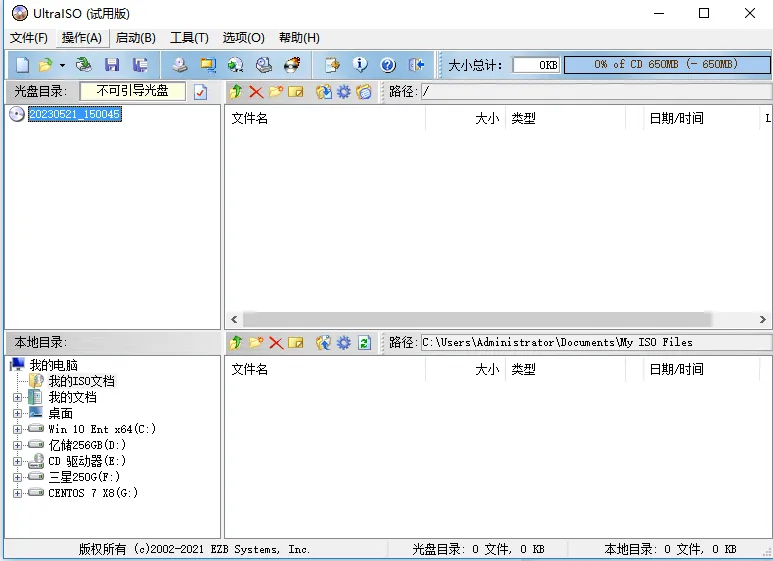Sort disc list by 日期/时间 column
Screen dimensions: 773x561
click(x=701, y=118)
